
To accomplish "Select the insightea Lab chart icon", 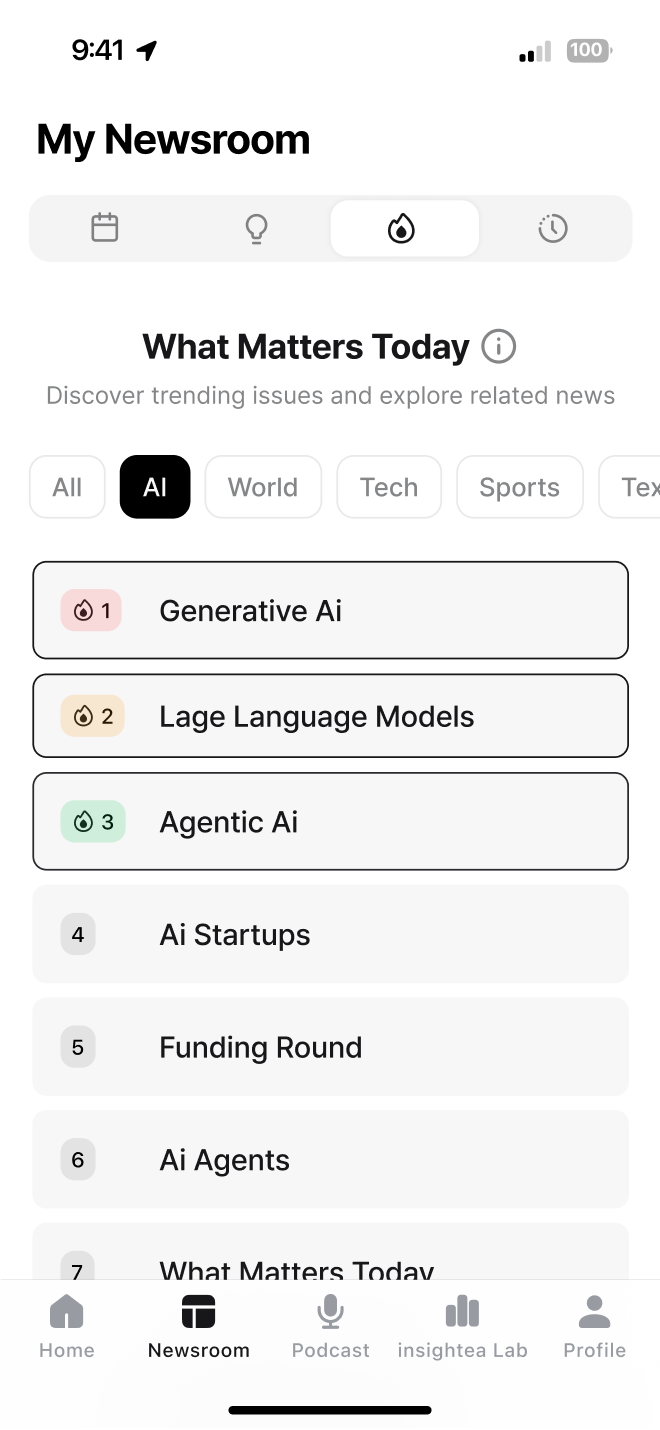I will 462,1311.
